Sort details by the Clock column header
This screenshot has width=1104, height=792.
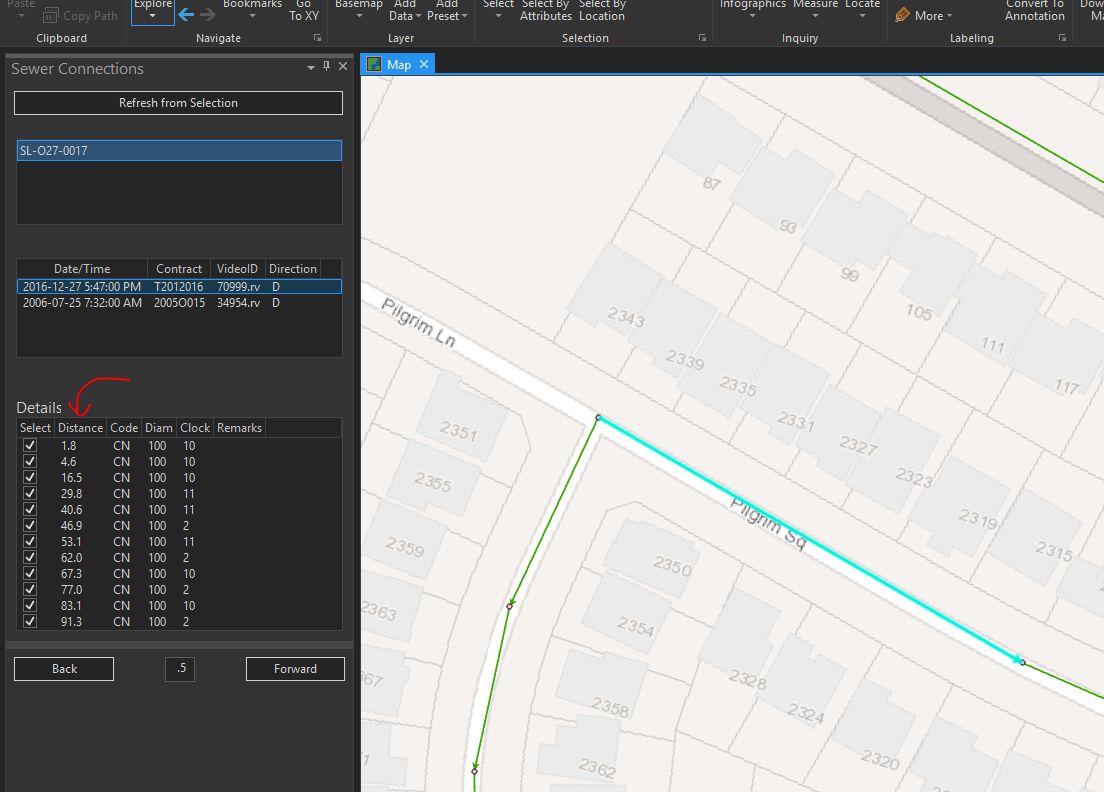click(x=195, y=428)
